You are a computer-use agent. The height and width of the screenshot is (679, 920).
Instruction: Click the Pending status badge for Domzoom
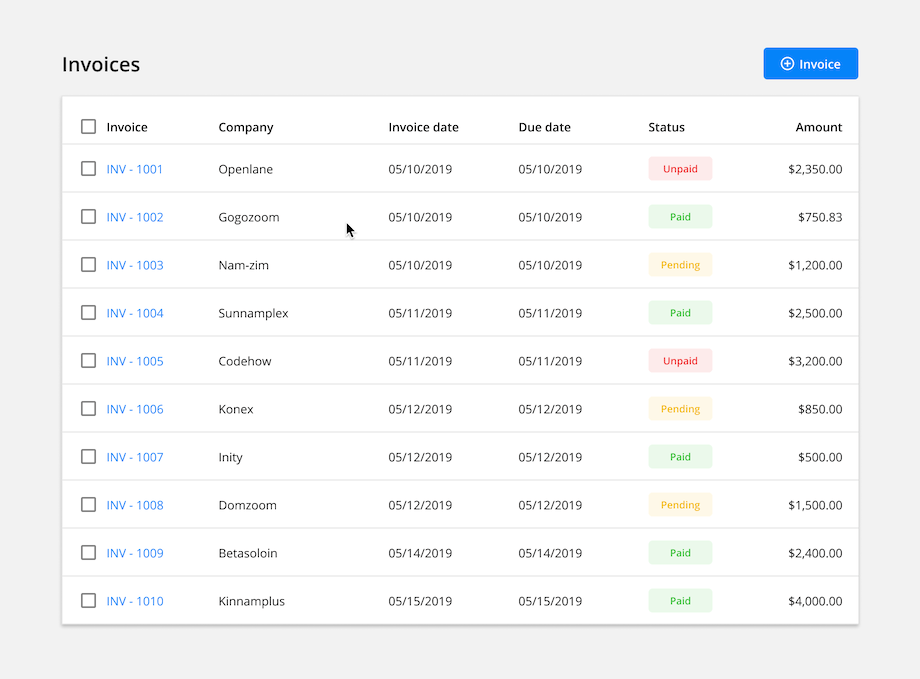pos(680,504)
